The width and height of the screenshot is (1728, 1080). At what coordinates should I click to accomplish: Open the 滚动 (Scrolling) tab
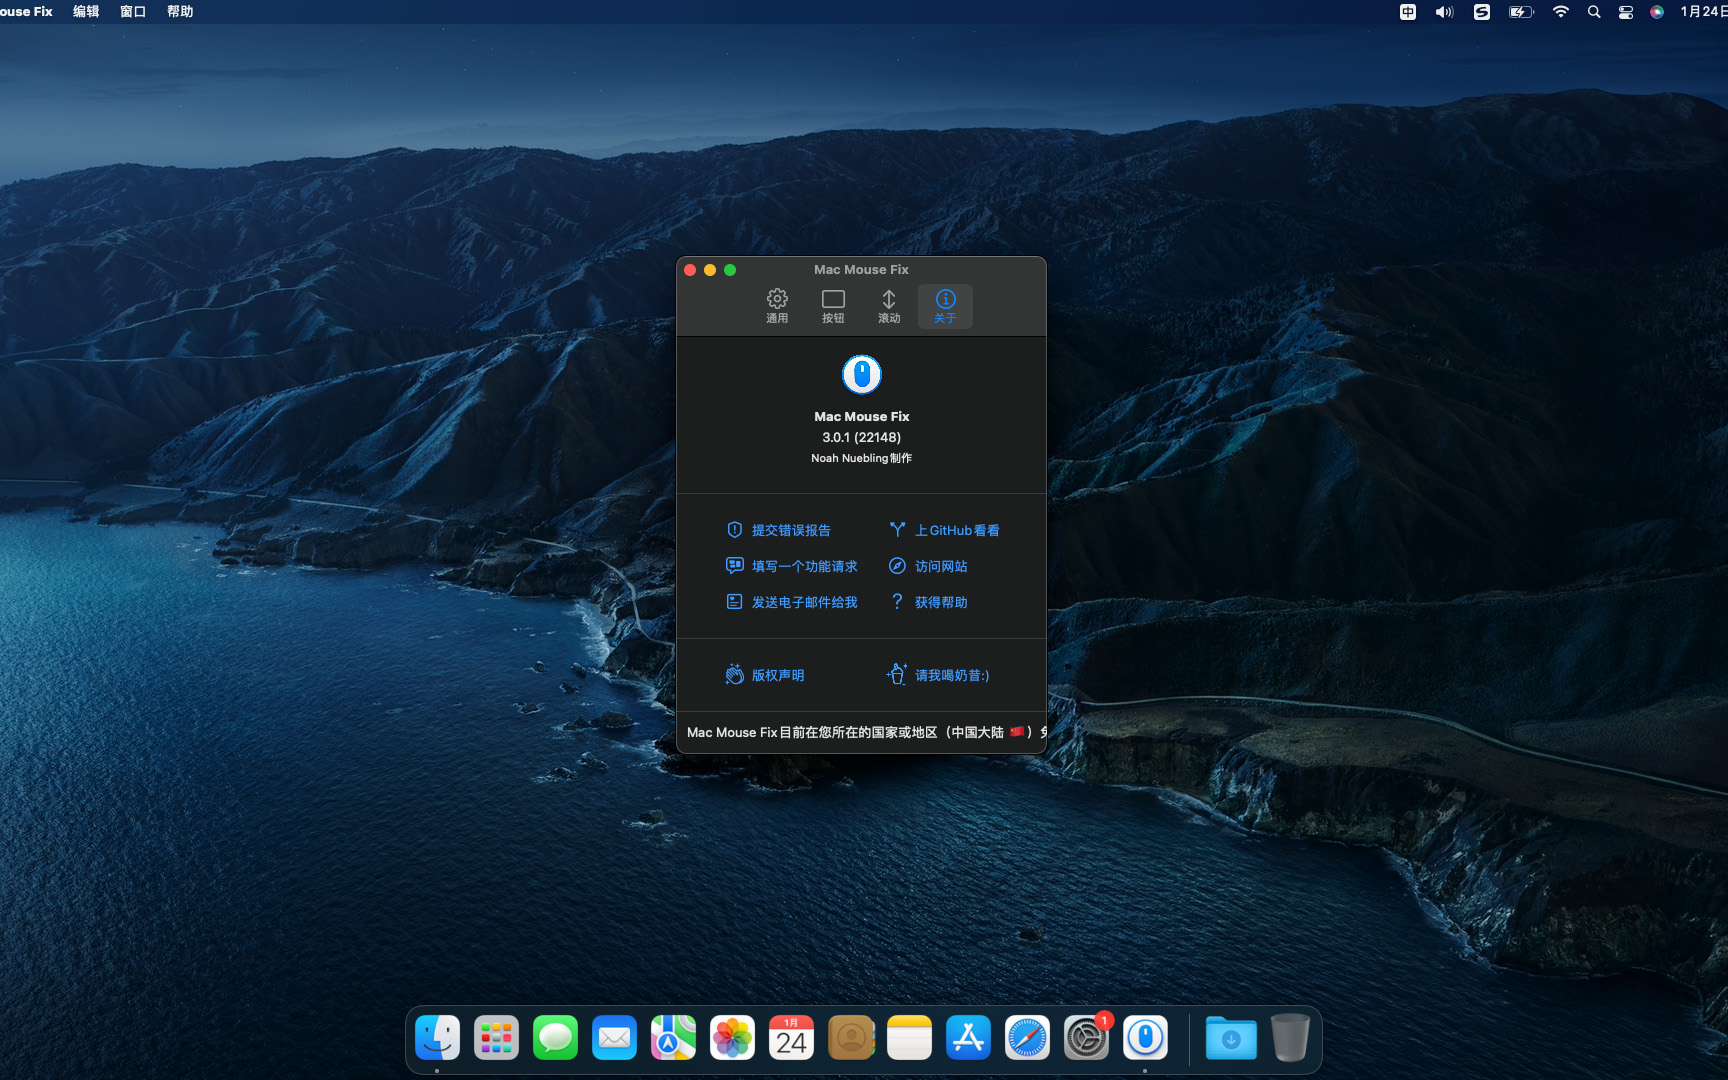click(x=889, y=306)
